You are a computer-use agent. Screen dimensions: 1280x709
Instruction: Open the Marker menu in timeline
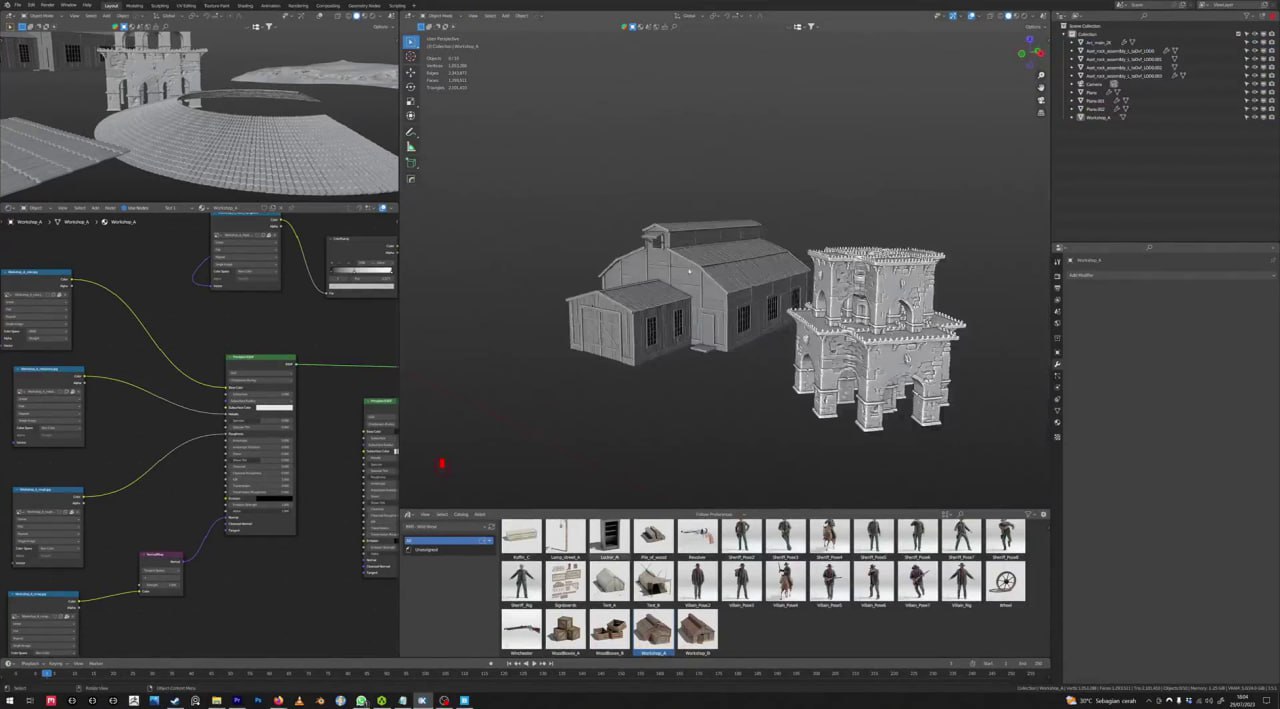point(96,663)
